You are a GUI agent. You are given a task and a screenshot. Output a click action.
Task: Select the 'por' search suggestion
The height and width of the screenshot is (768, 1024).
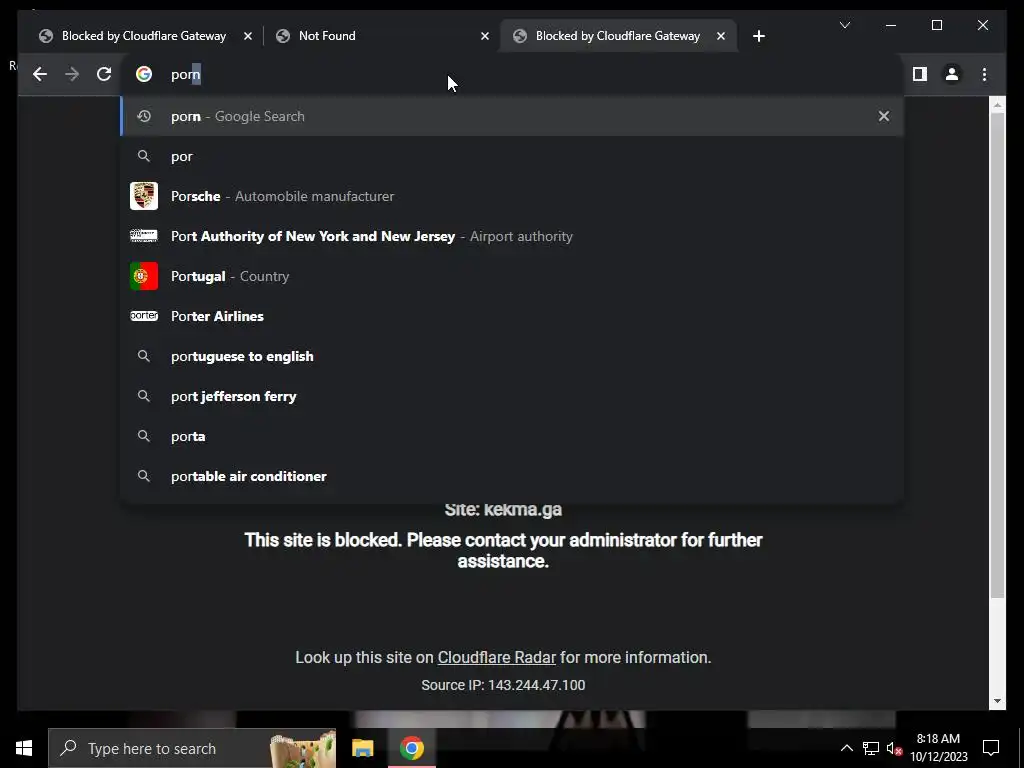512,157
